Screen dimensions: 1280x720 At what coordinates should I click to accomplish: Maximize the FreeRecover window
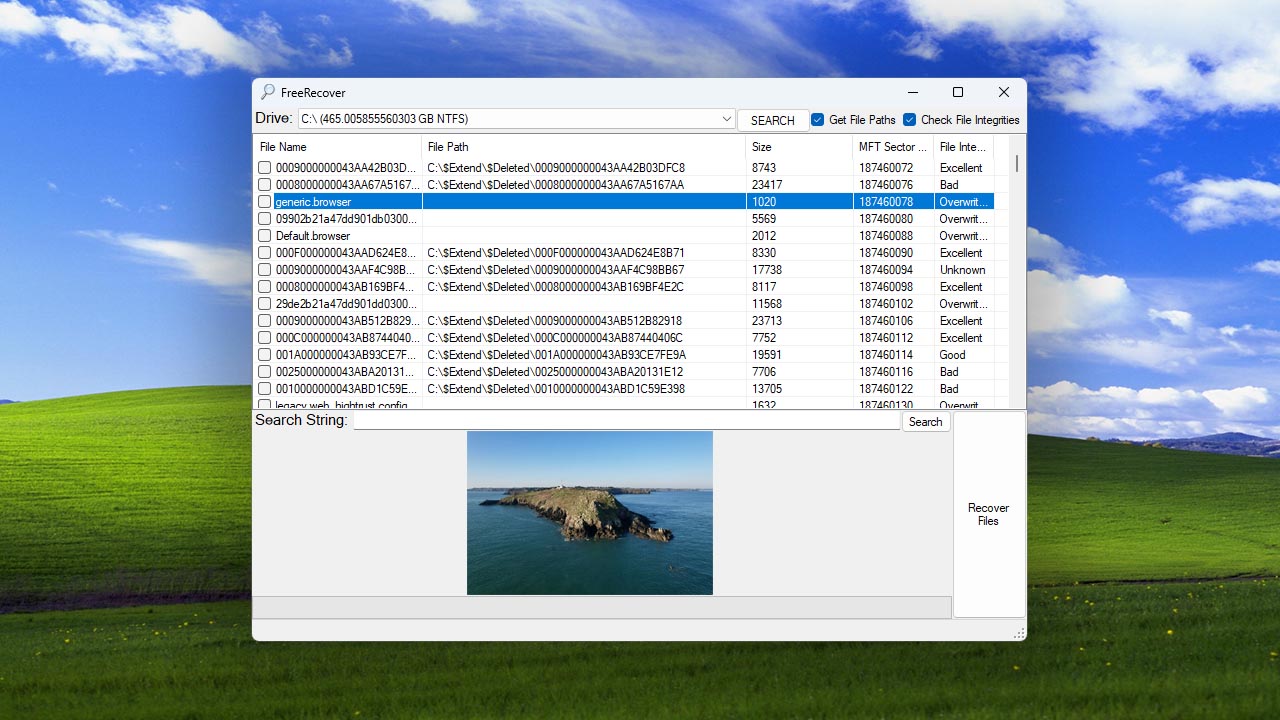(957, 92)
